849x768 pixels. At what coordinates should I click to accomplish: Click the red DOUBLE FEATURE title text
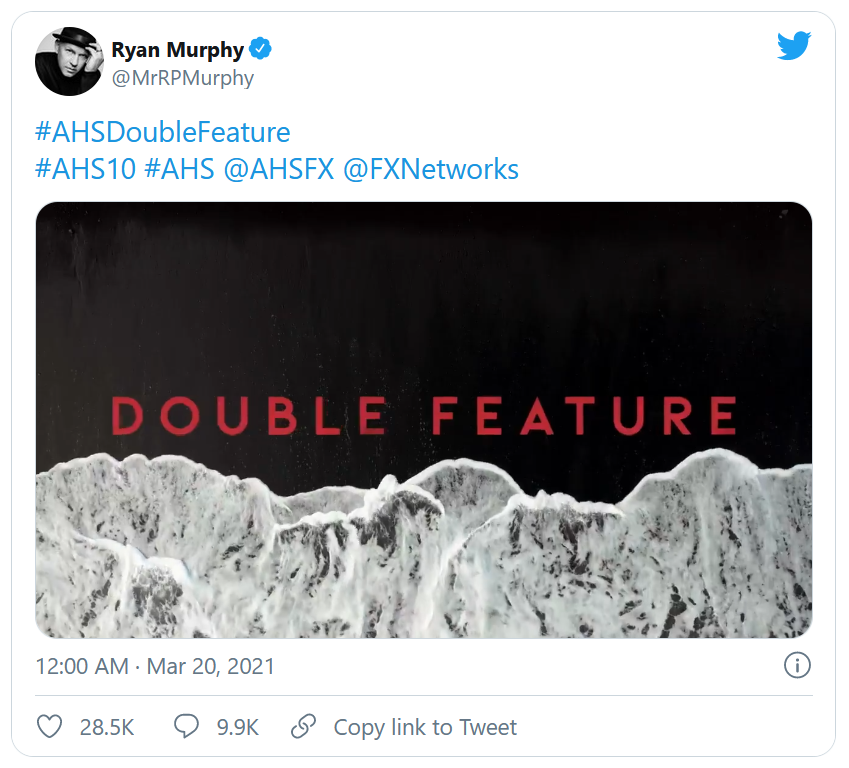[424, 415]
